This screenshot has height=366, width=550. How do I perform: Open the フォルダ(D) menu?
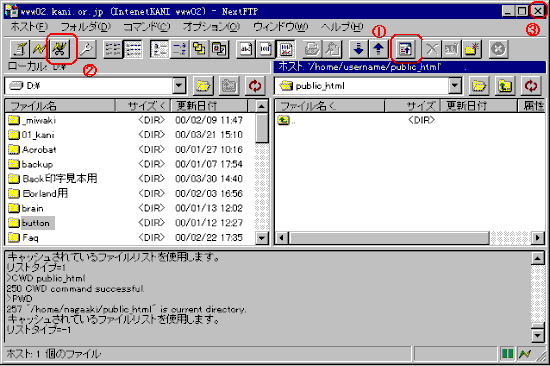tap(86, 27)
